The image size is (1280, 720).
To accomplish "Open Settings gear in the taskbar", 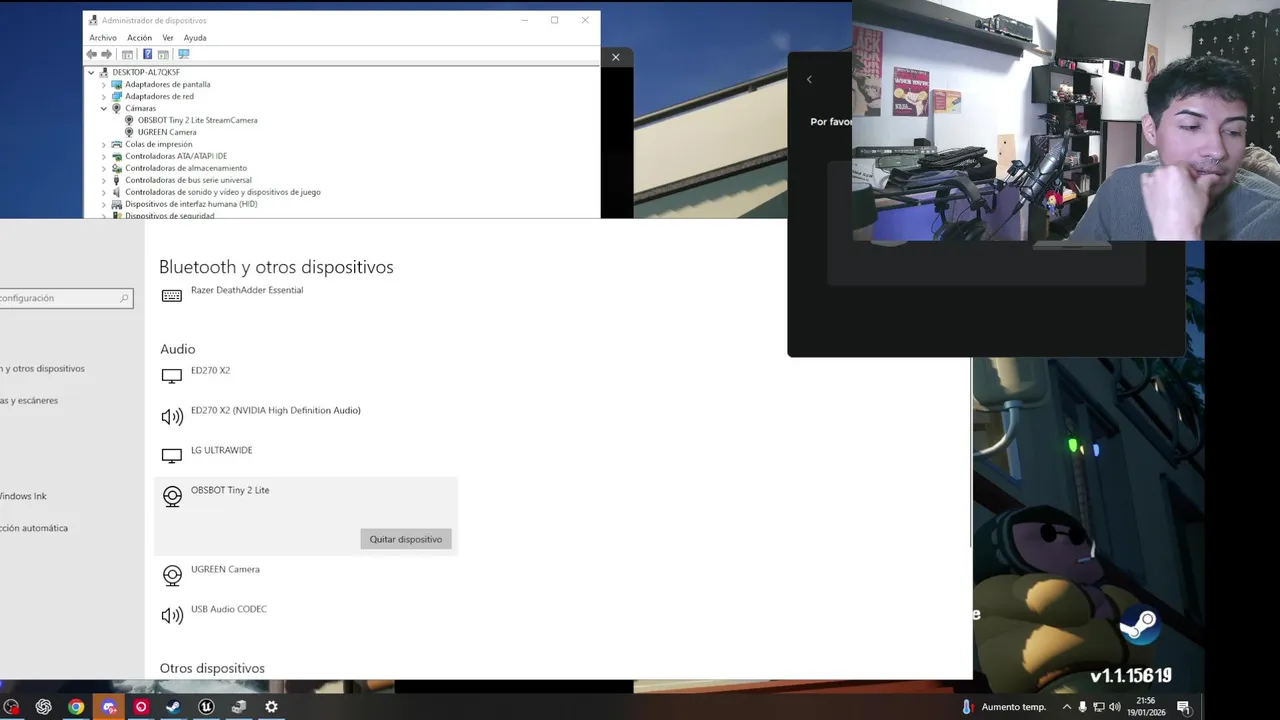I will [271, 707].
